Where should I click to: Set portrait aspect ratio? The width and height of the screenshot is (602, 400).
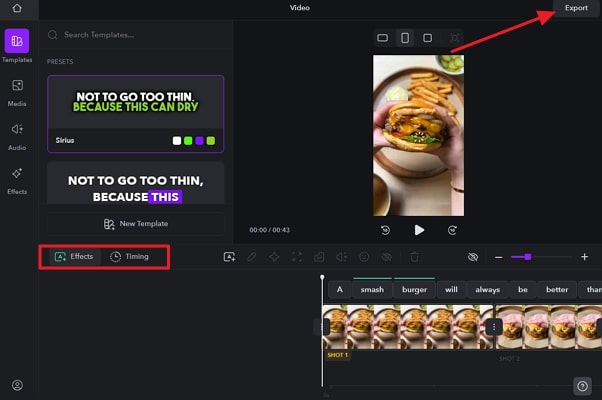coord(405,38)
